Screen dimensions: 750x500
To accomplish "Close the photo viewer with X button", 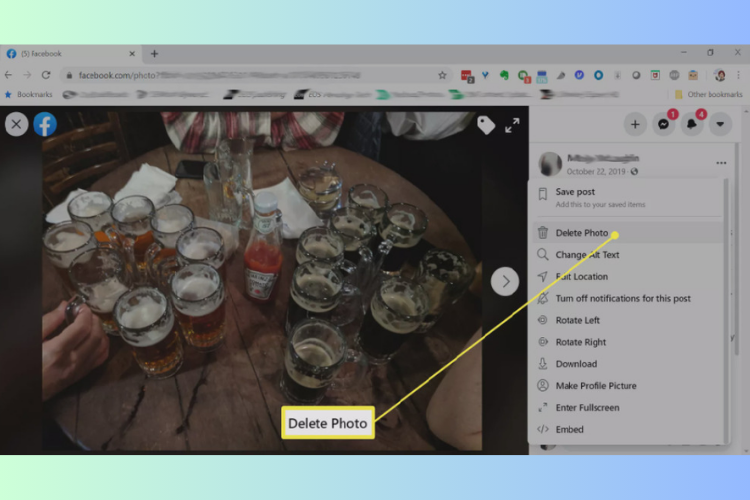I will coord(16,124).
